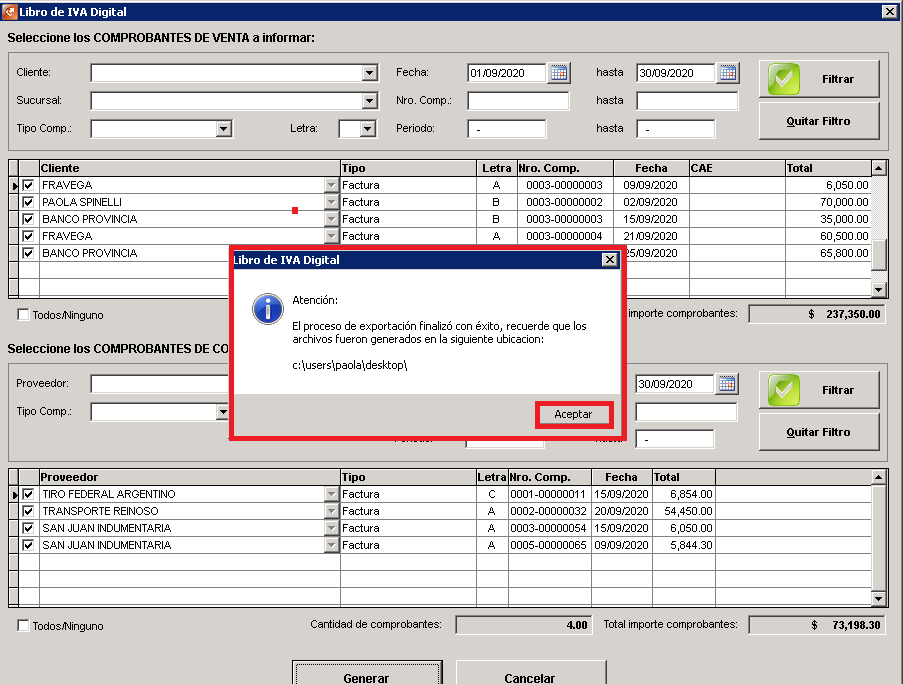Close the Libro de IVA Digital message dialog

click(x=609, y=260)
